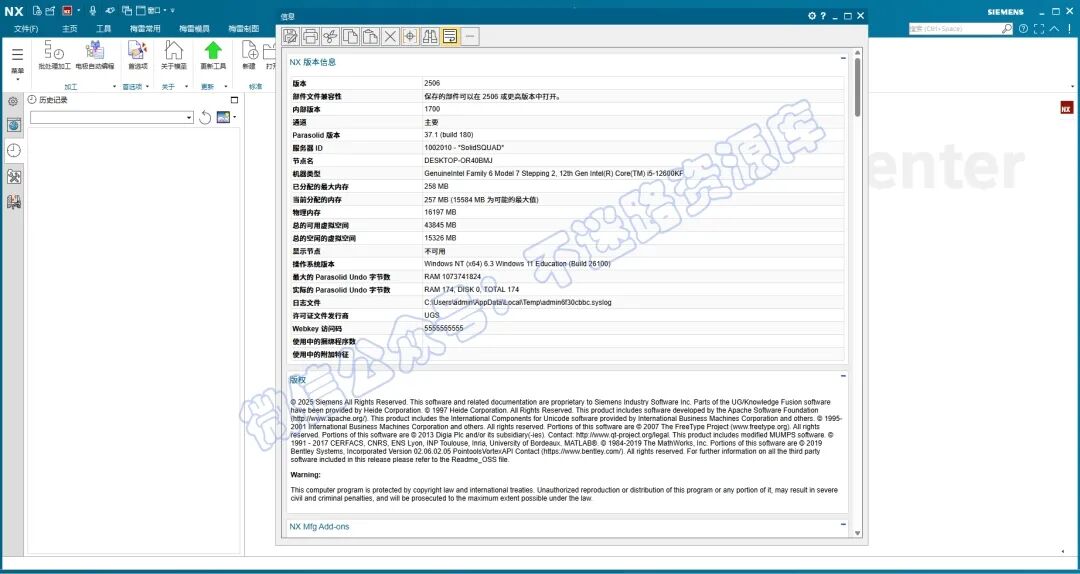Viewport: 1080px width, 574px height.
Task: Maximize the 历史记录 panel square button
Action: pyautogui.click(x=234, y=100)
